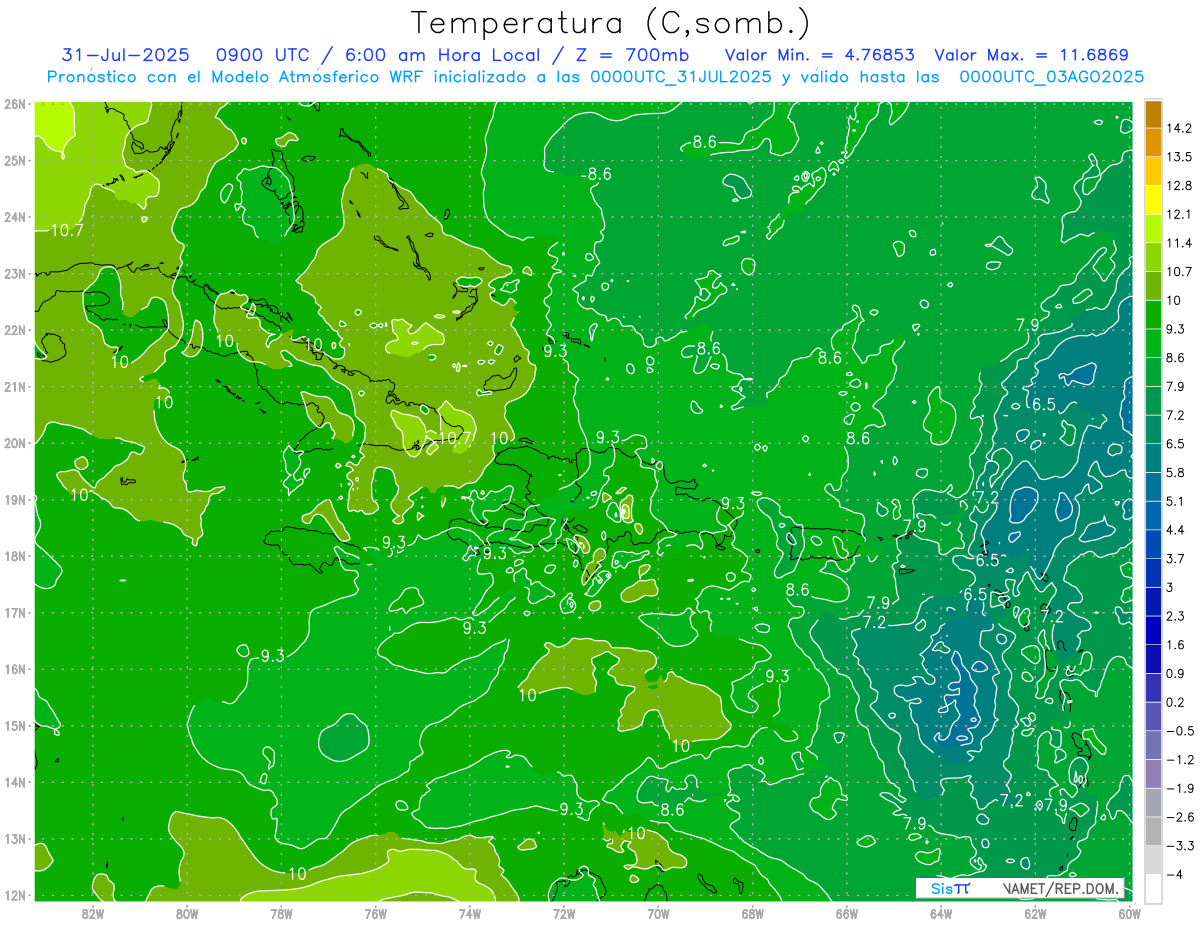Click the 74W longitude axis label
The image size is (1200, 927).
pos(469,913)
